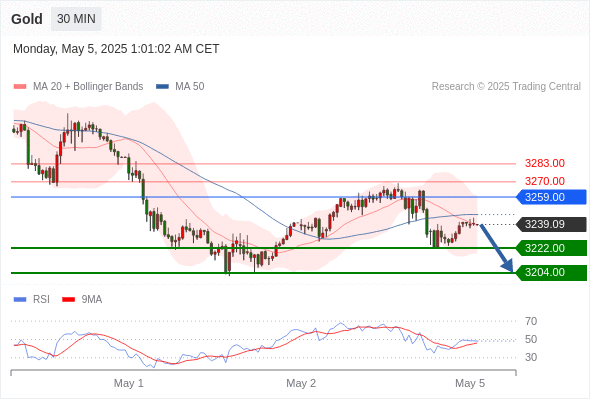Click the MA 20 + Bollinger Bands legend swatch

(20, 87)
